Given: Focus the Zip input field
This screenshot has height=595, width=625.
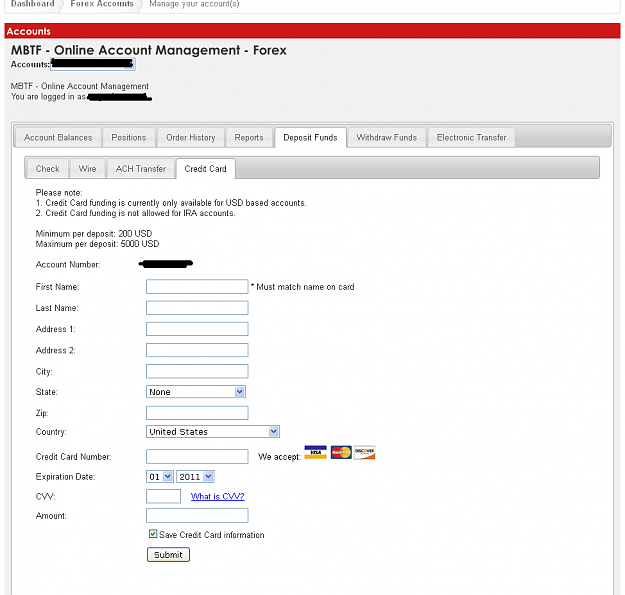Looking at the screenshot, I should tap(197, 413).
